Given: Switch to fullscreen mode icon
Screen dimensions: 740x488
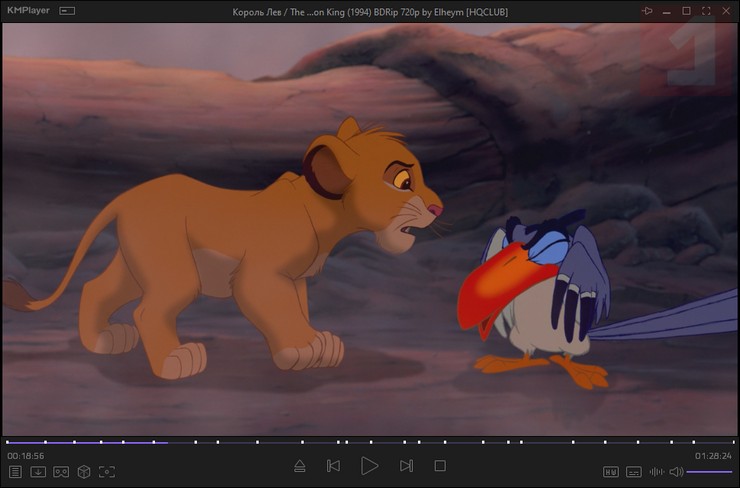Looking at the screenshot, I should tap(706, 10).
